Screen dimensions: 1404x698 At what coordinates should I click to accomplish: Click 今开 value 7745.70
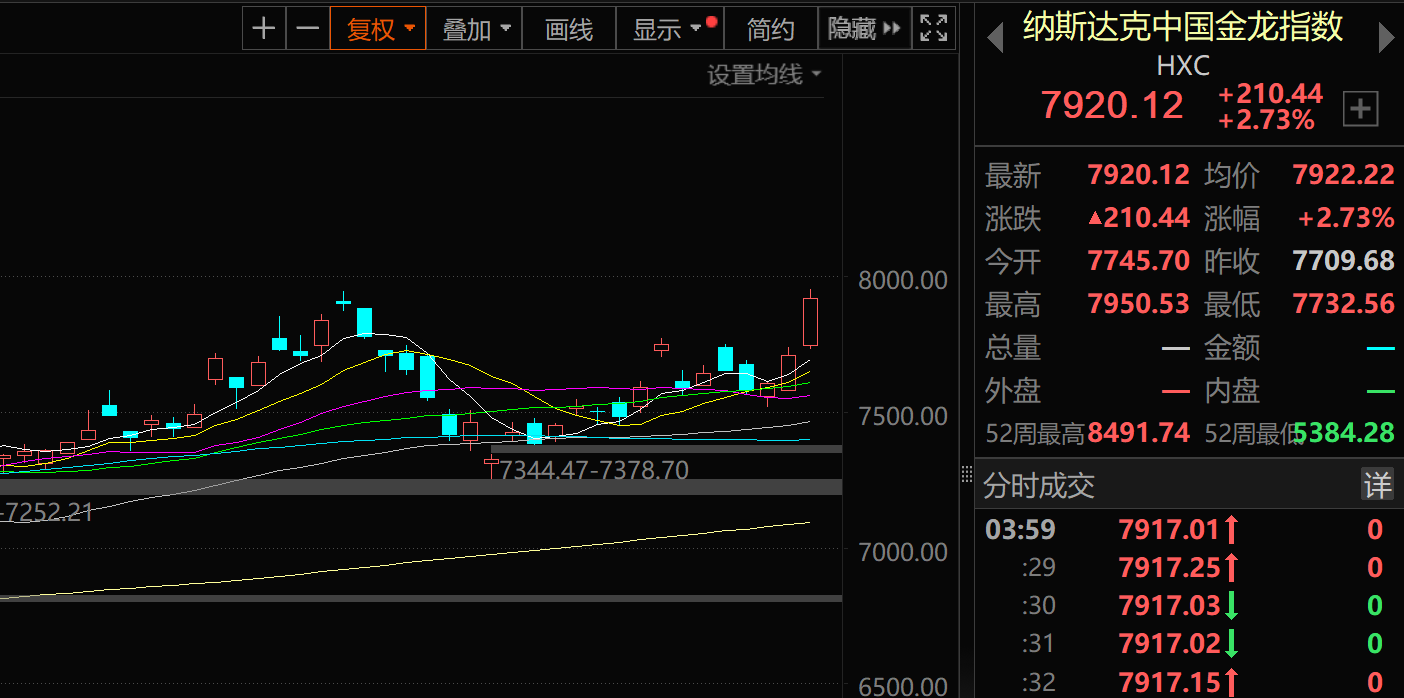click(x=1139, y=261)
